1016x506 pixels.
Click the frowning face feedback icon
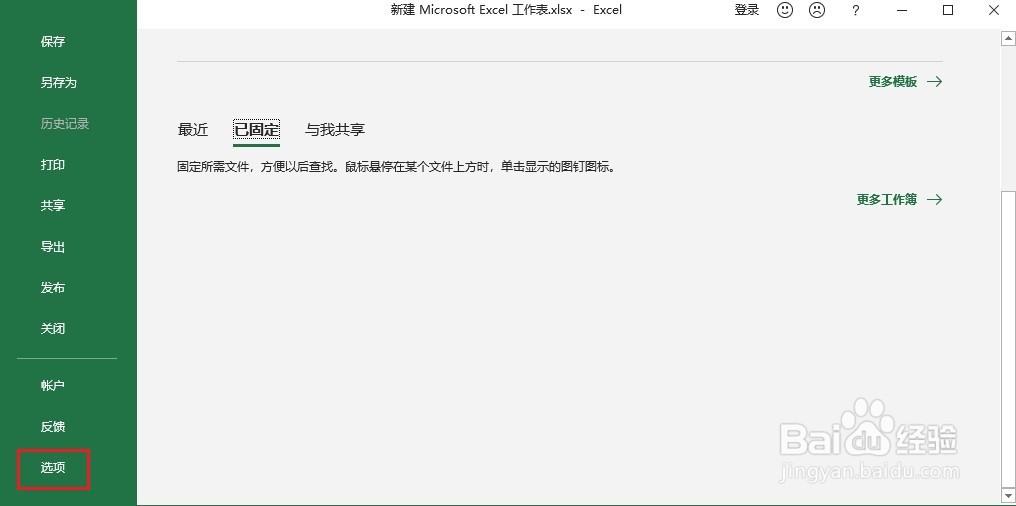pos(817,10)
